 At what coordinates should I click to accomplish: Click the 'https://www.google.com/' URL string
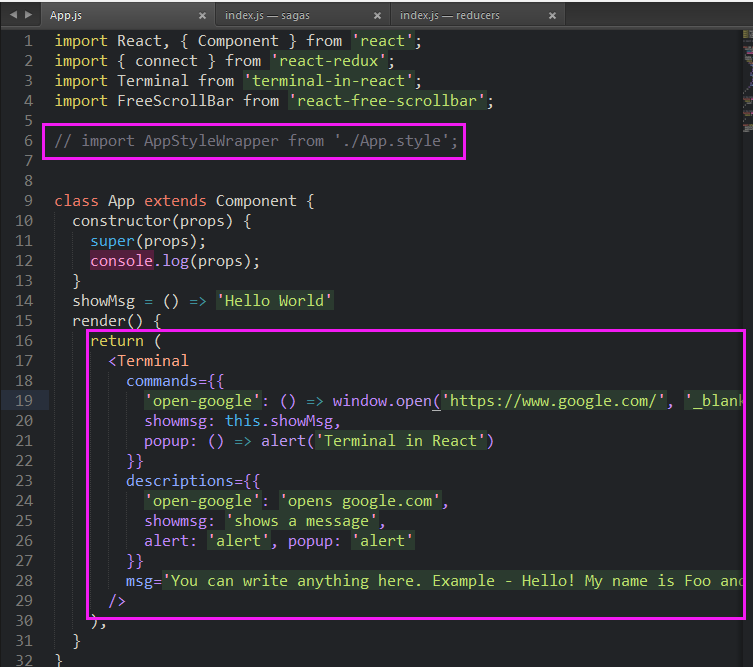point(554,400)
